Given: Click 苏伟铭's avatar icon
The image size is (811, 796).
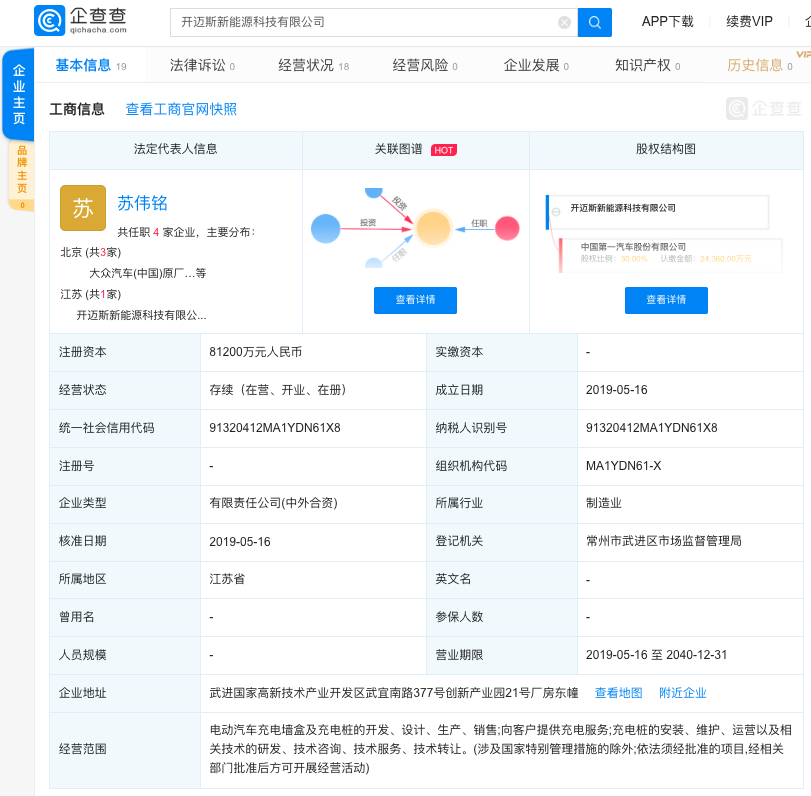Looking at the screenshot, I should [x=82, y=209].
